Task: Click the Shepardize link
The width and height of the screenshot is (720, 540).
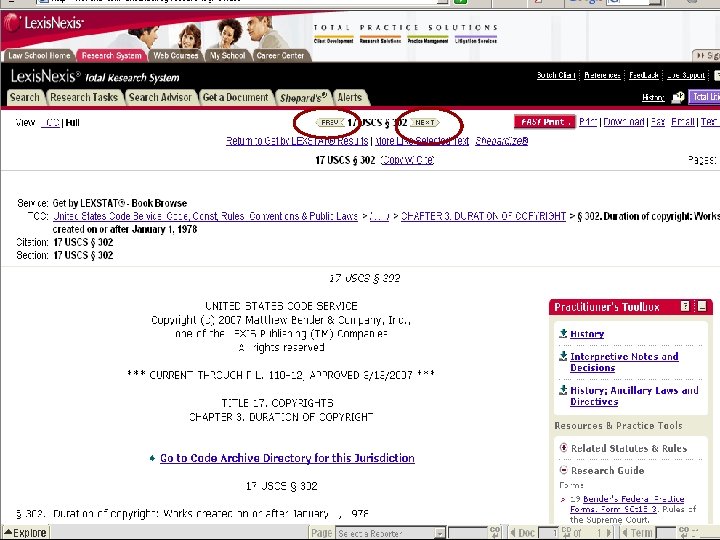Action: point(502,141)
